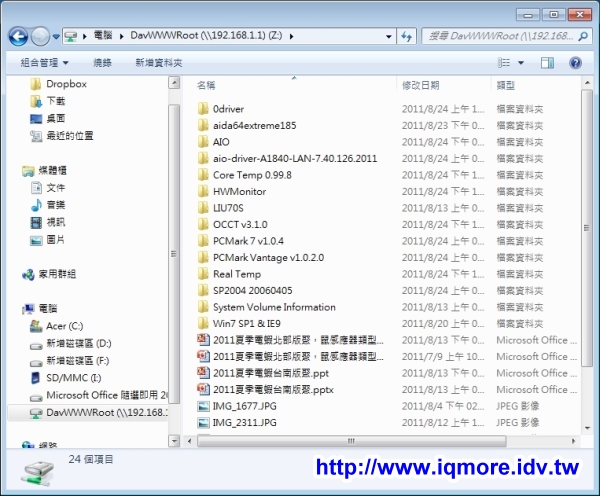The image size is (600, 496).
Task: Select the HWMonitor folder icon
Action: [203, 191]
